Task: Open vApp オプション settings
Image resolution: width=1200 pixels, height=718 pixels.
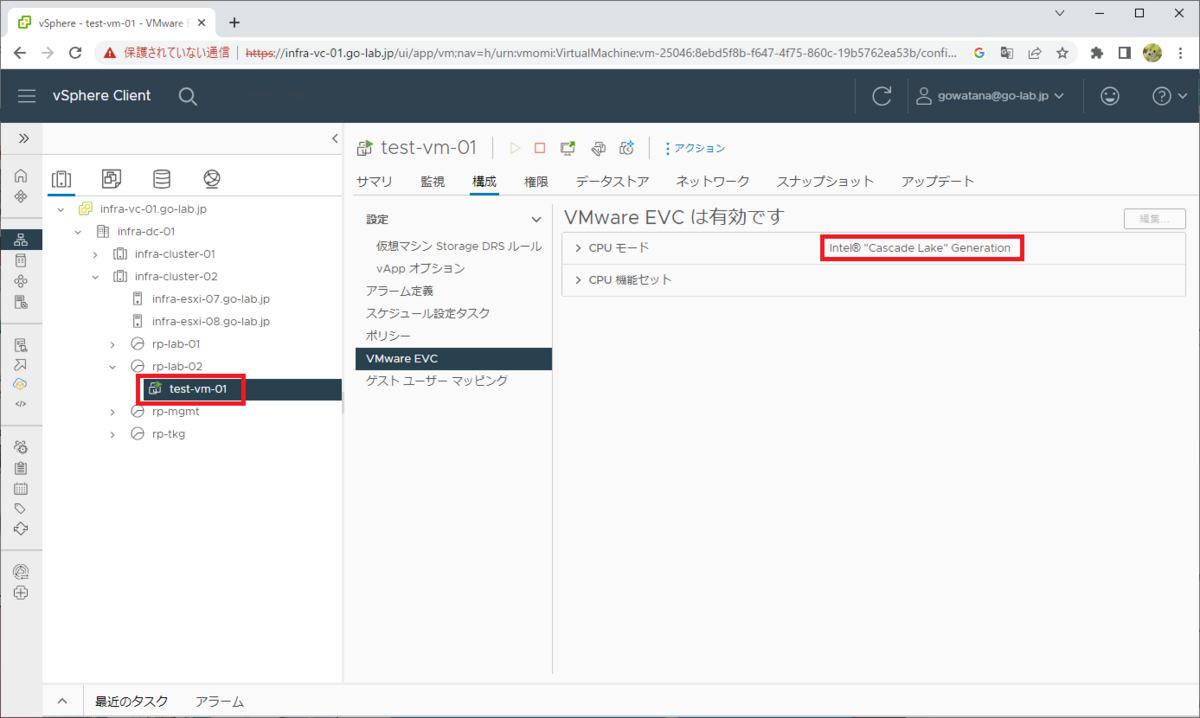Action: pyautogui.click(x=420, y=268)
